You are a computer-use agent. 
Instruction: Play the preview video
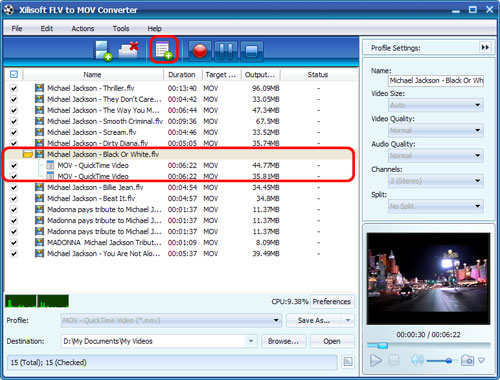coord(376,360)
